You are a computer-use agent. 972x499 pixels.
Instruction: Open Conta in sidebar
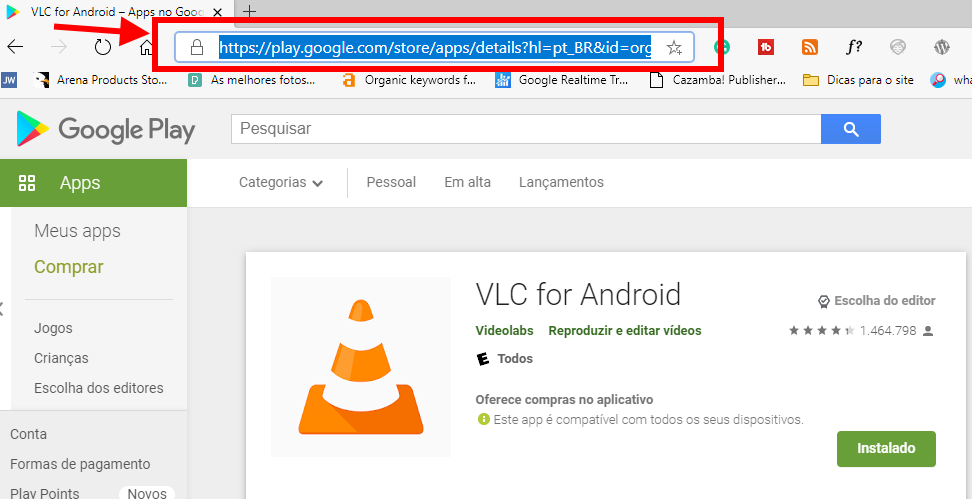click(29, 434)
